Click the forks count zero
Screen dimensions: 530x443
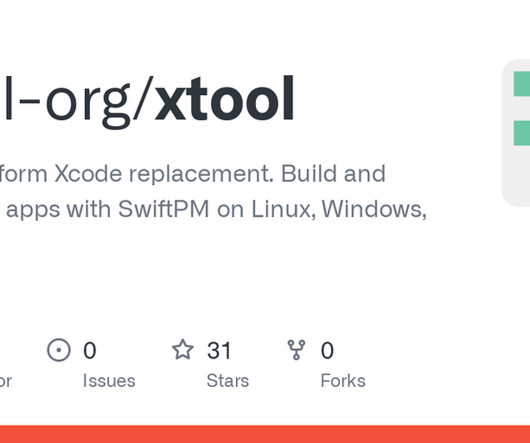[327, 350]
